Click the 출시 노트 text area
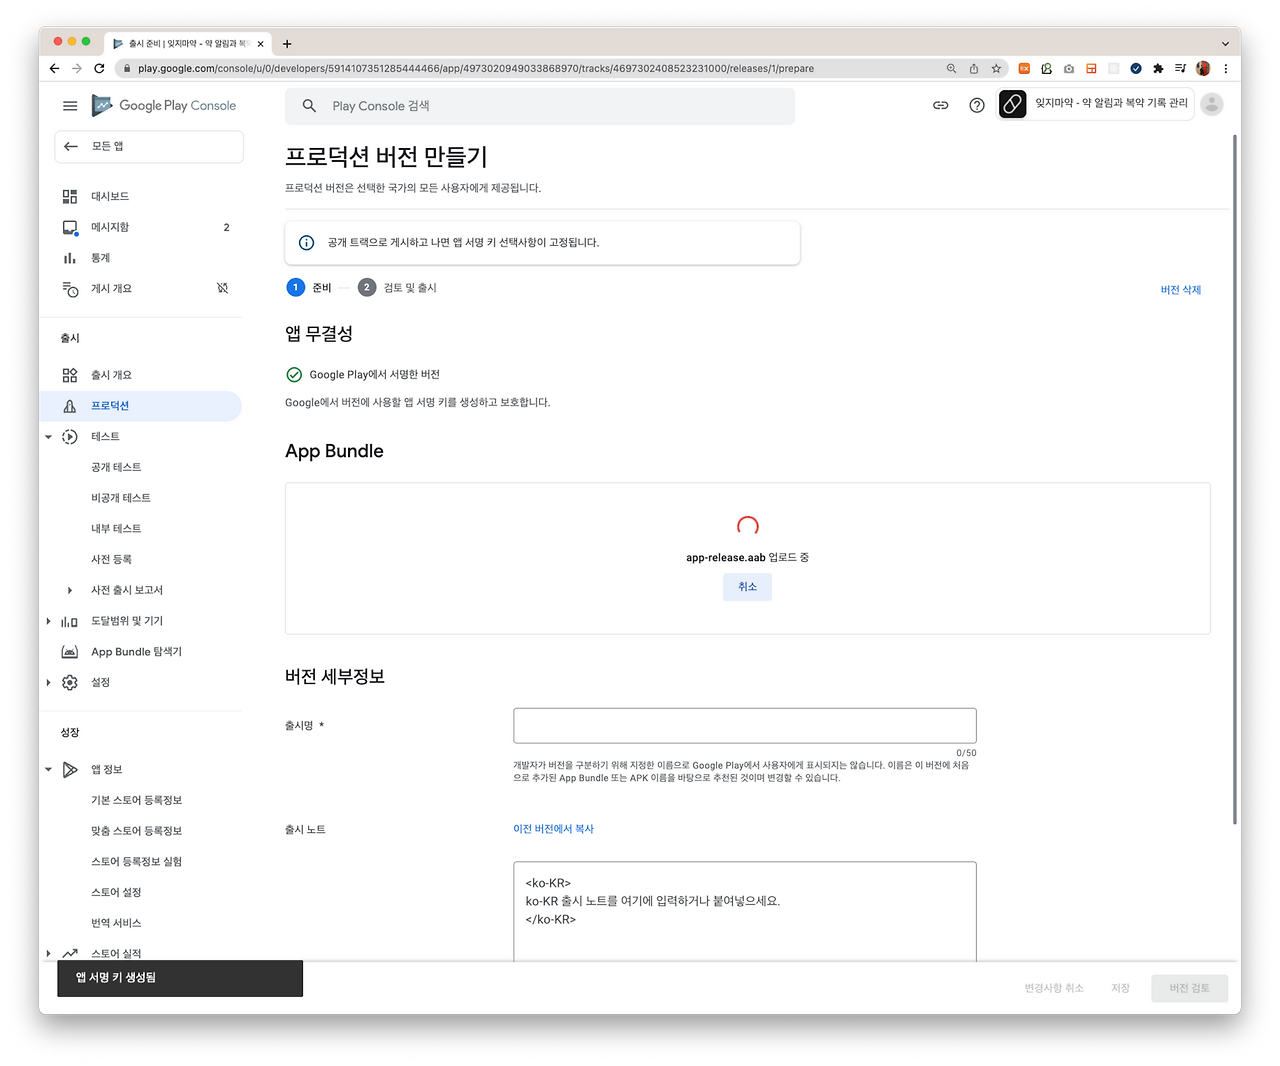 click(x=745, y=912)
